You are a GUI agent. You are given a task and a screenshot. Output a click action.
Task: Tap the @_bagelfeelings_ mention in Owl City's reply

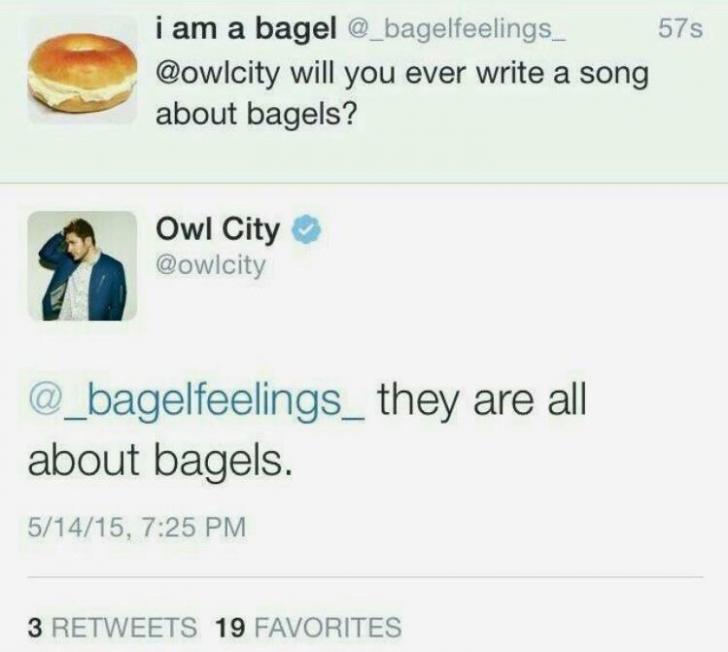pos(195,404)
